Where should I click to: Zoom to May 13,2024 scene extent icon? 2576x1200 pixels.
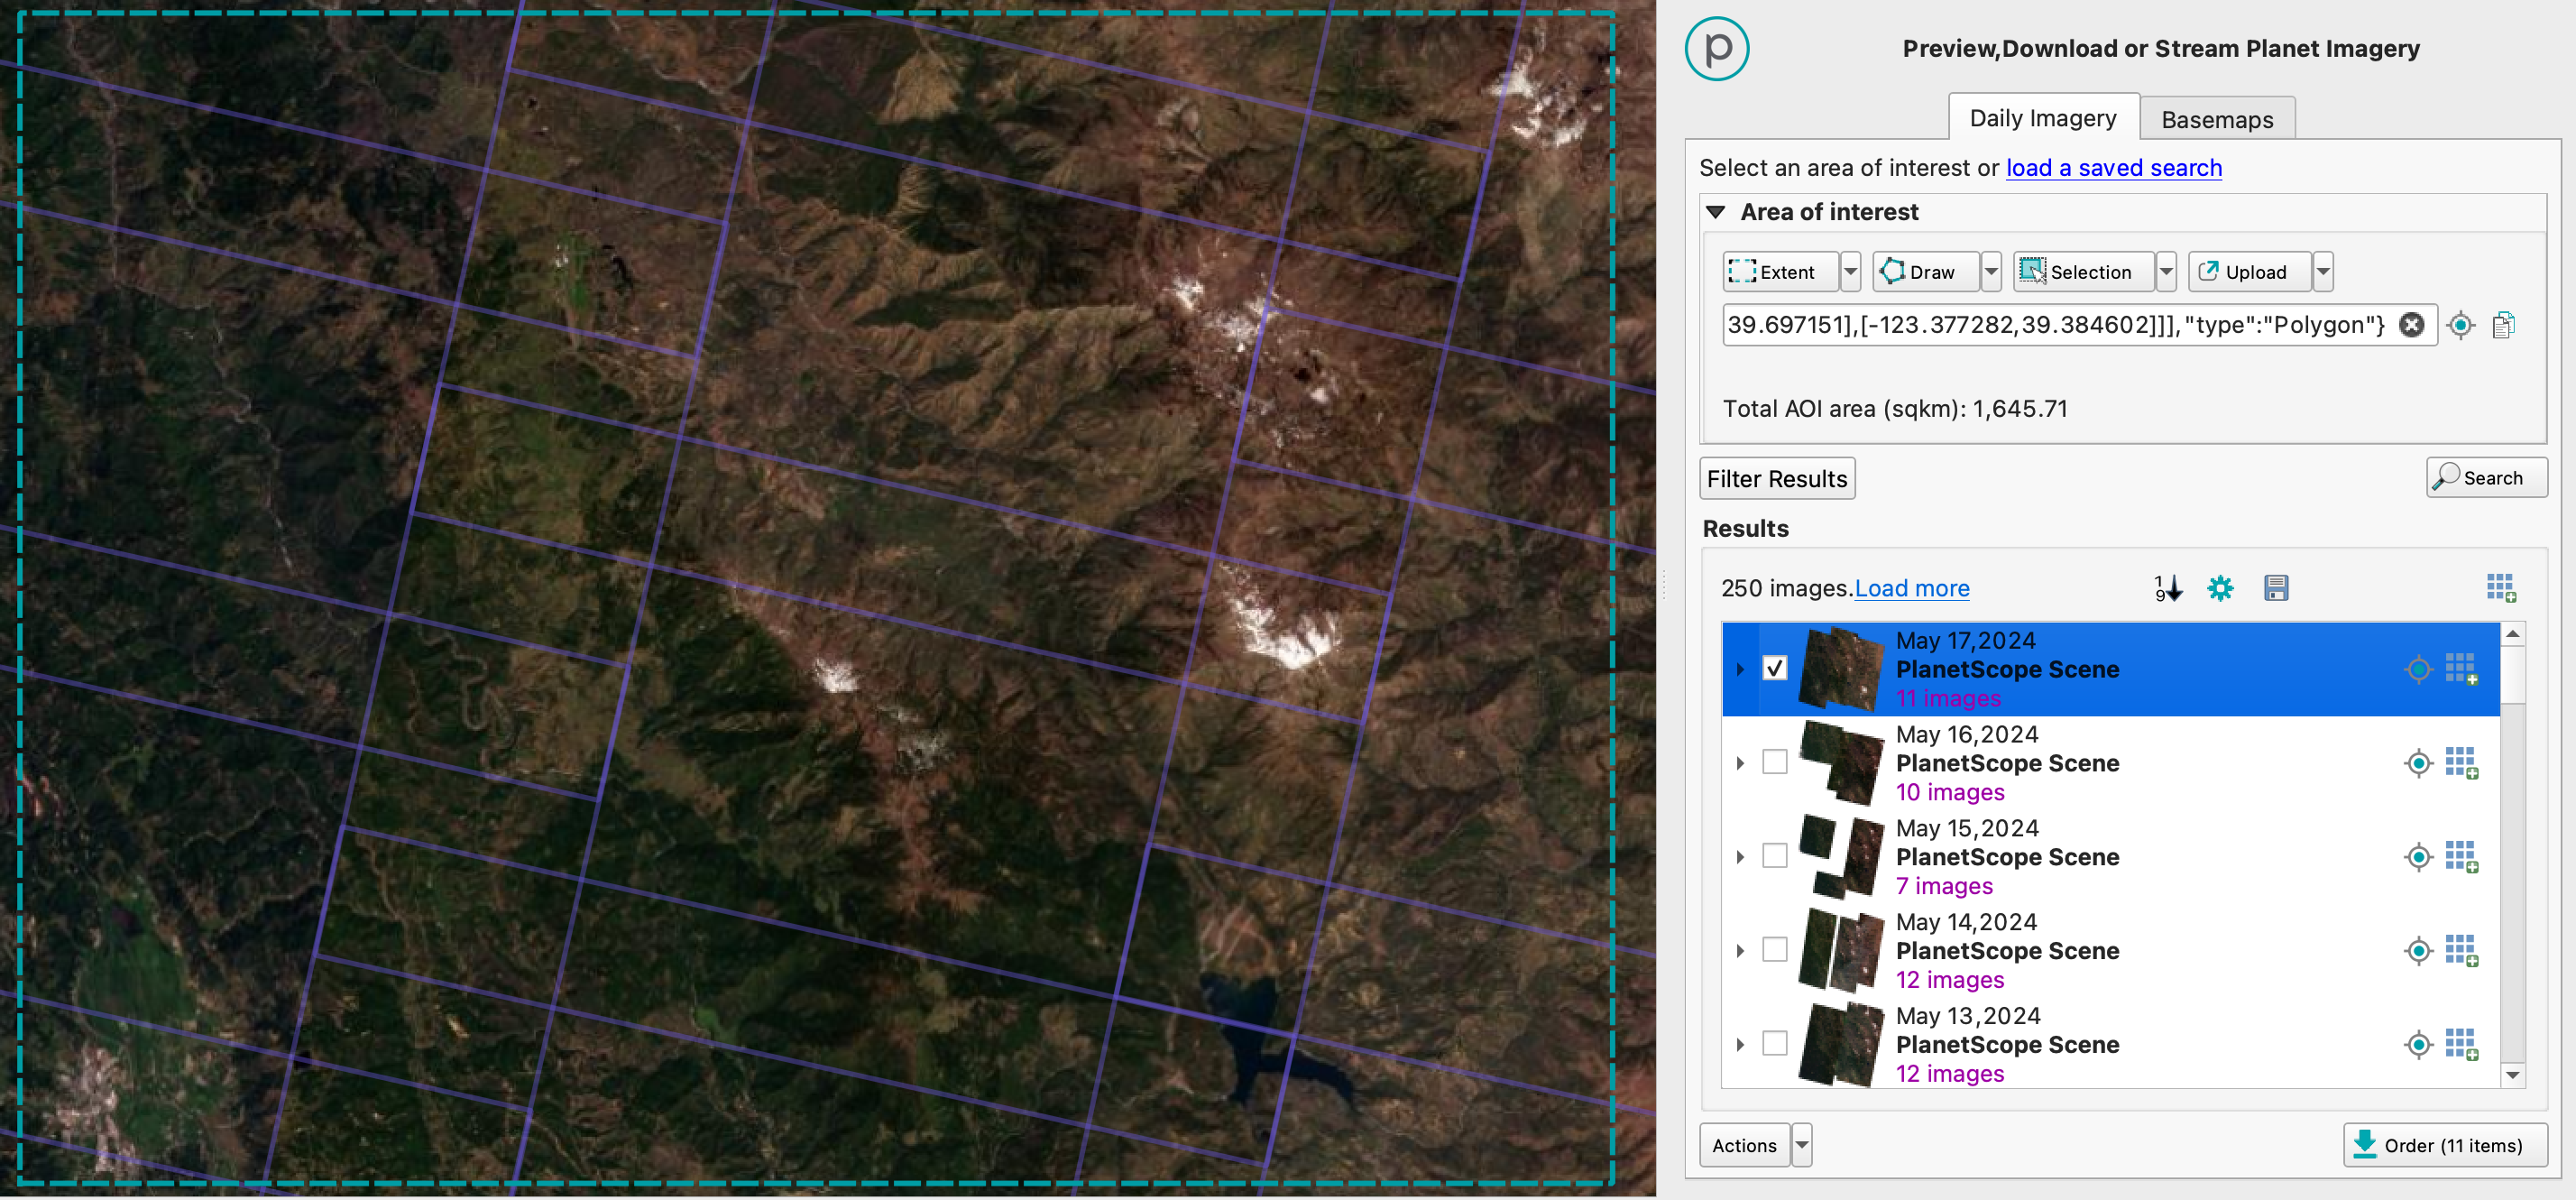click(2418, 1044)
